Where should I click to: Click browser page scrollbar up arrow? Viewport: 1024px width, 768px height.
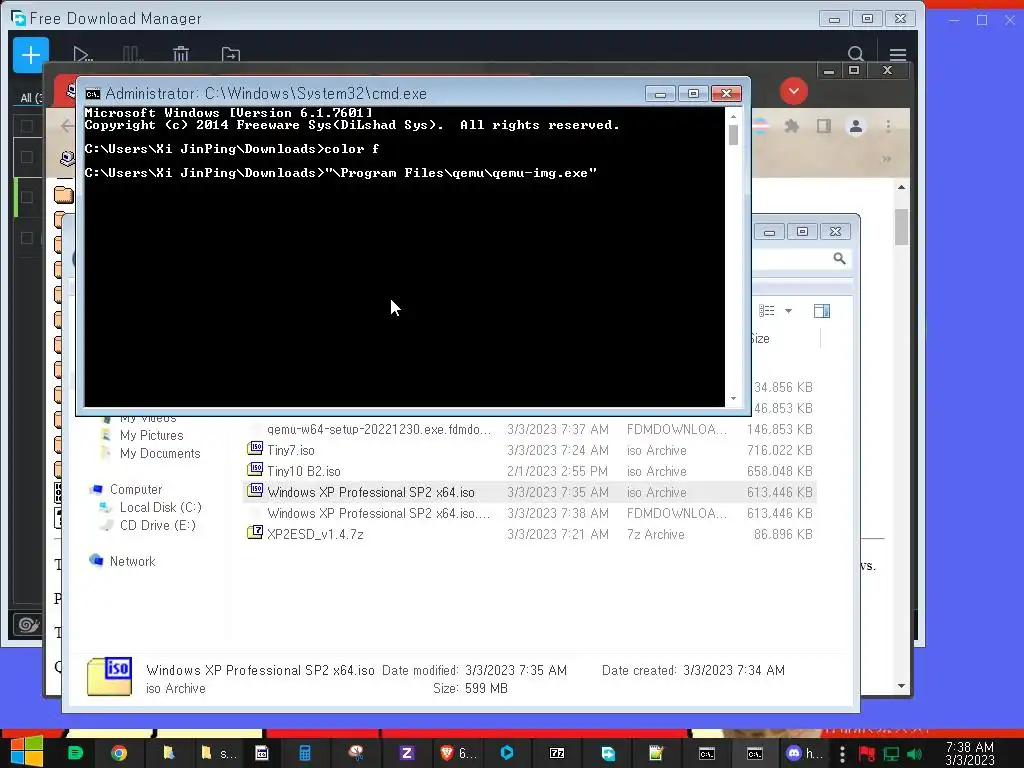pyautogui.click(x=901, y=187)
